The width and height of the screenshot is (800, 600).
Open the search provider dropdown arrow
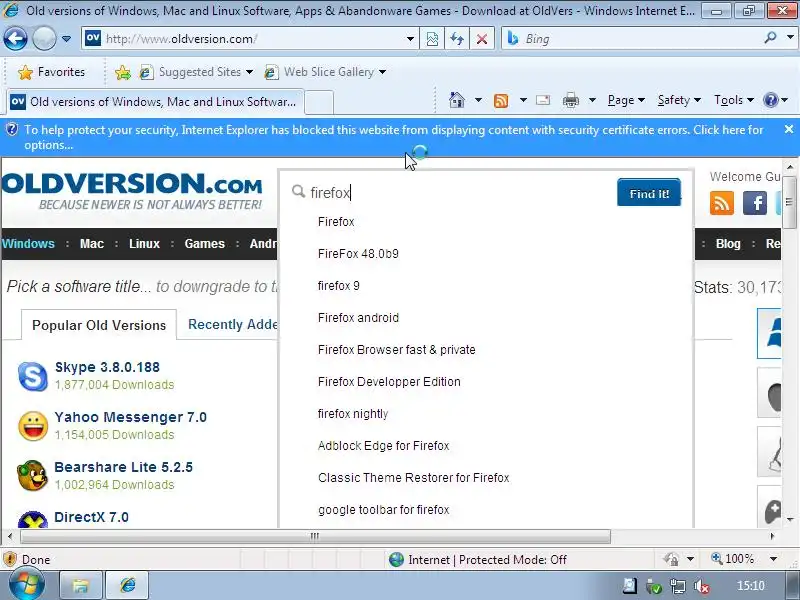[790, 38]
